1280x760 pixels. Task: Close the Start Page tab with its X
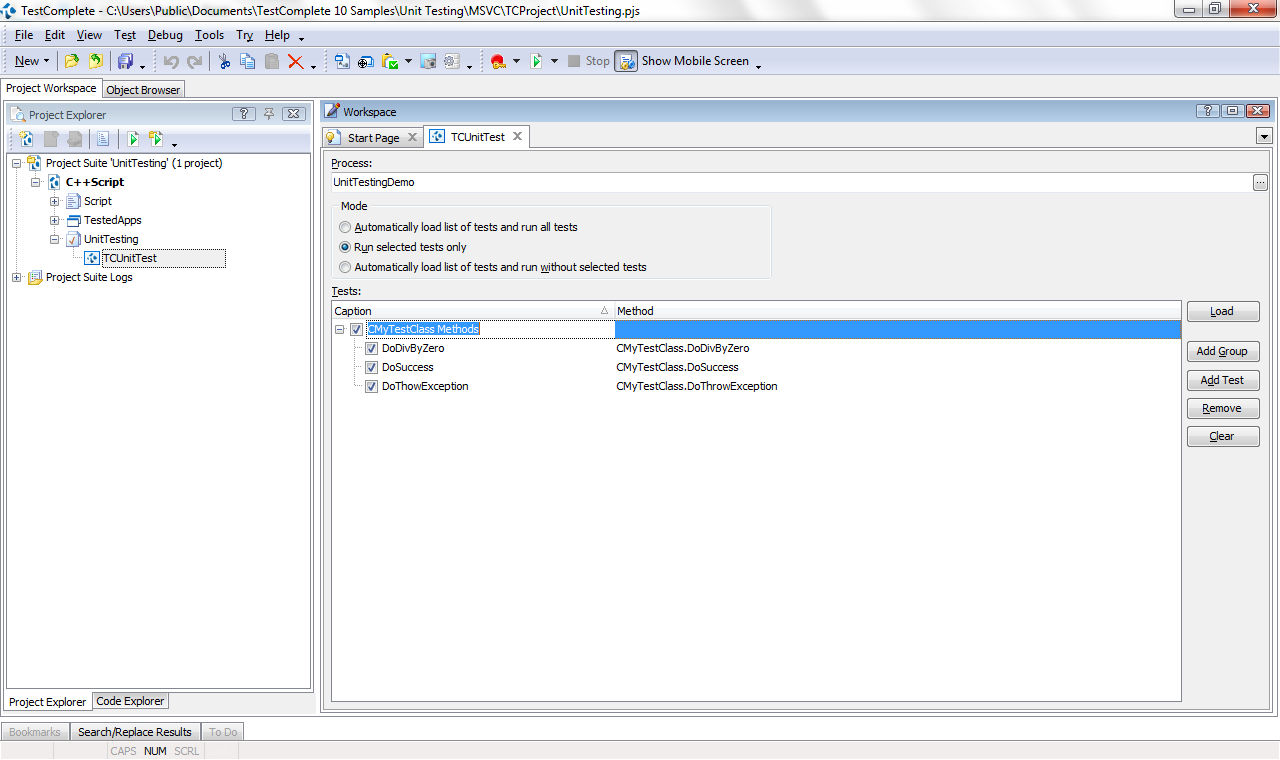coord(412,137)
